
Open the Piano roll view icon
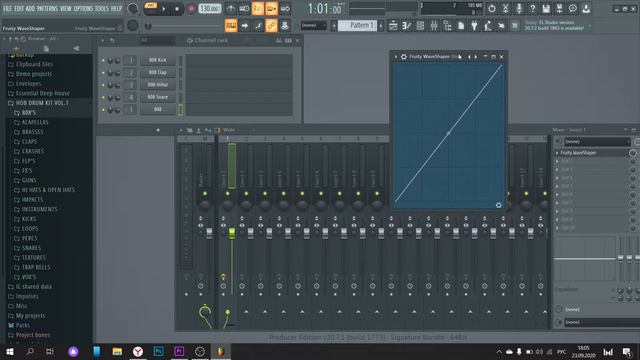[407, 26]
